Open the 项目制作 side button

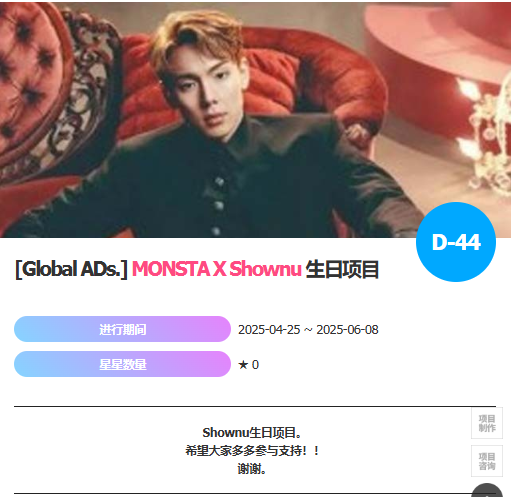(x=487, y=423)
